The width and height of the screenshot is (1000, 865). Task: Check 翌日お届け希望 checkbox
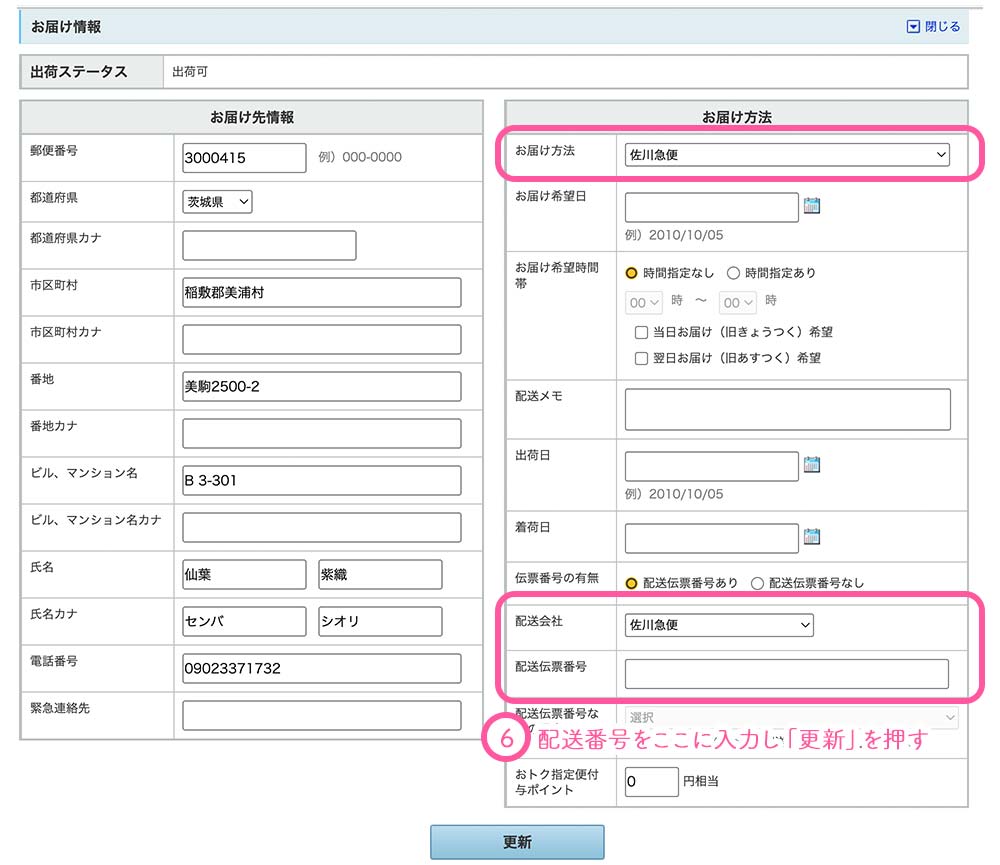(x=642, y=357)
